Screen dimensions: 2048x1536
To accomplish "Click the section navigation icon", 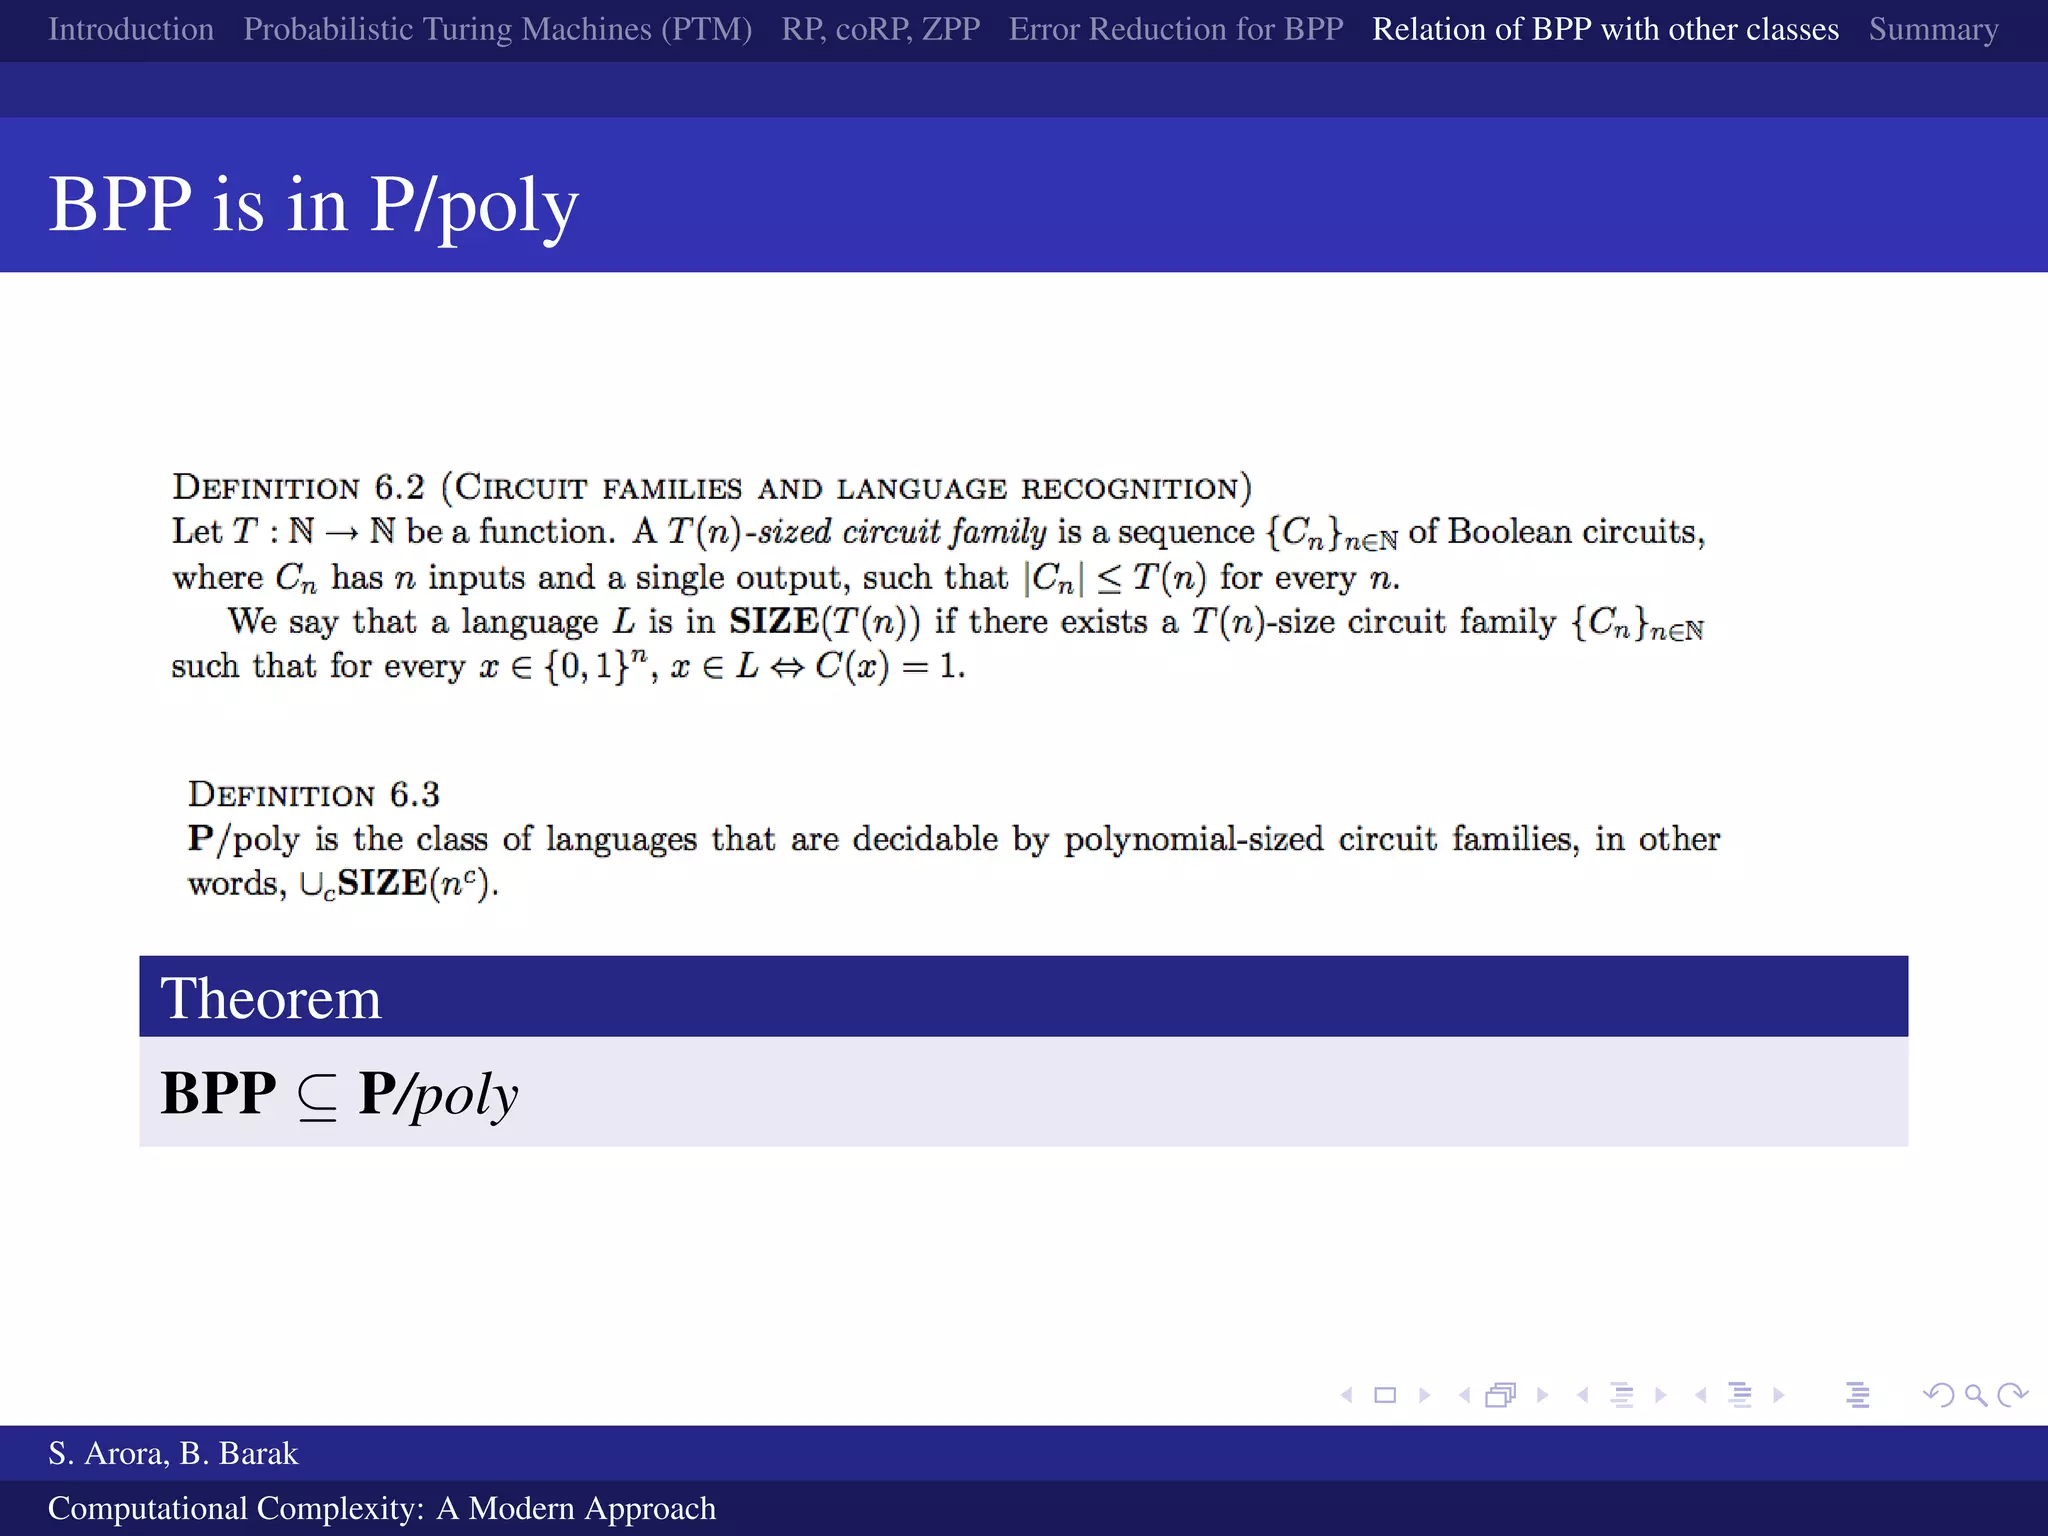I will point(1740,1395).
